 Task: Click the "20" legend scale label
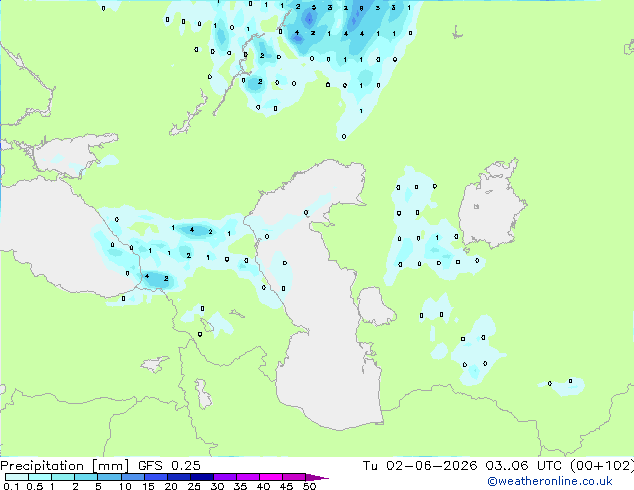(x=171, y=486)
